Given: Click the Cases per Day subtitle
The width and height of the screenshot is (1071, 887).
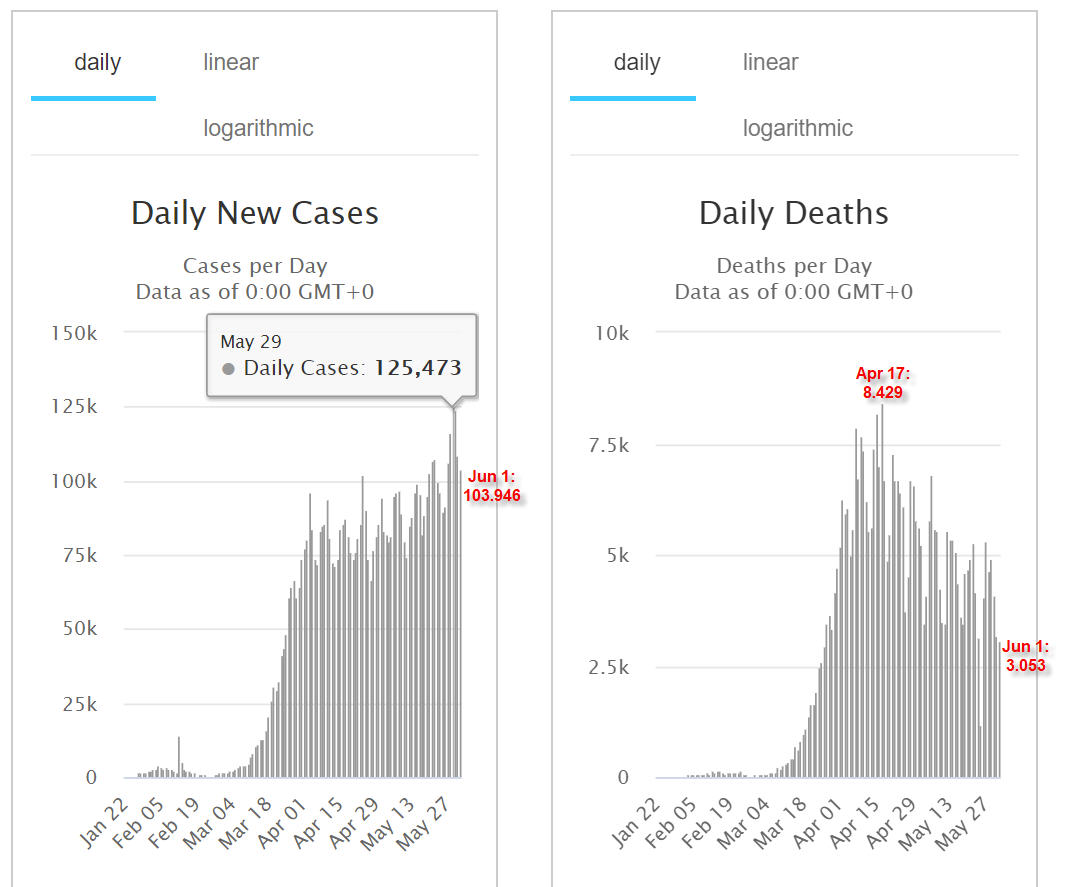Looking at the screenshot, I should coord(255,266).
